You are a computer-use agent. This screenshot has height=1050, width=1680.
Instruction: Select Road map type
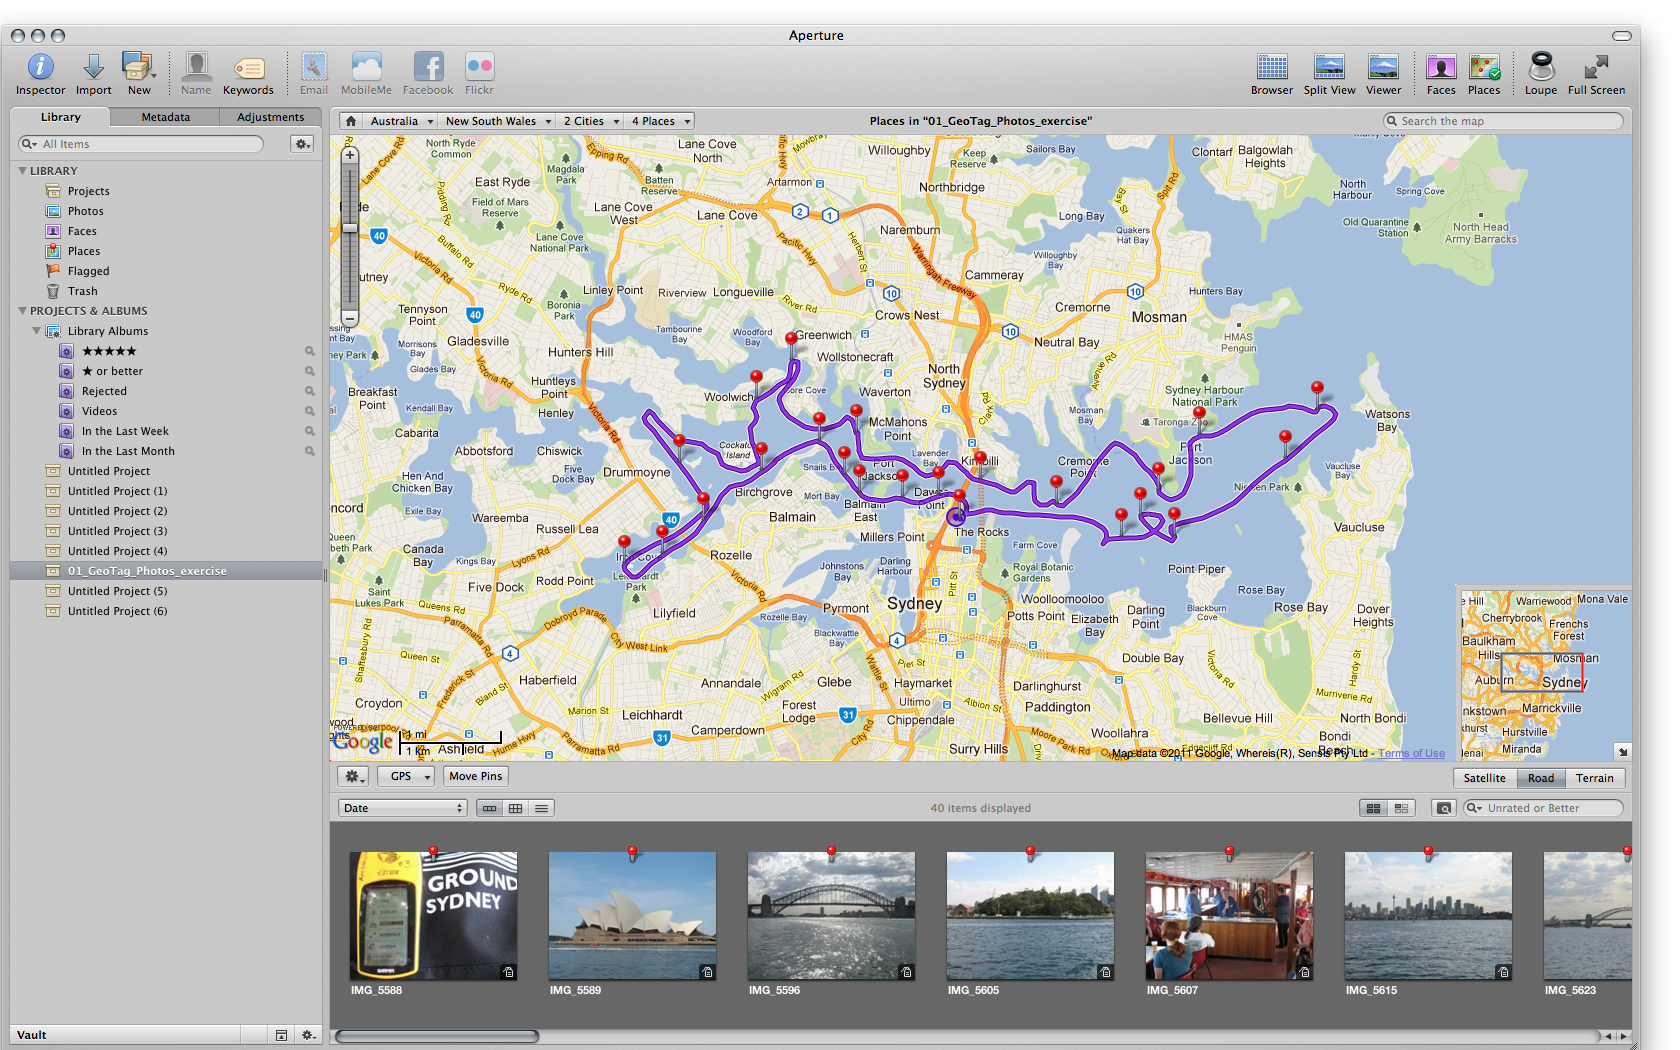tap(1541, 778)
